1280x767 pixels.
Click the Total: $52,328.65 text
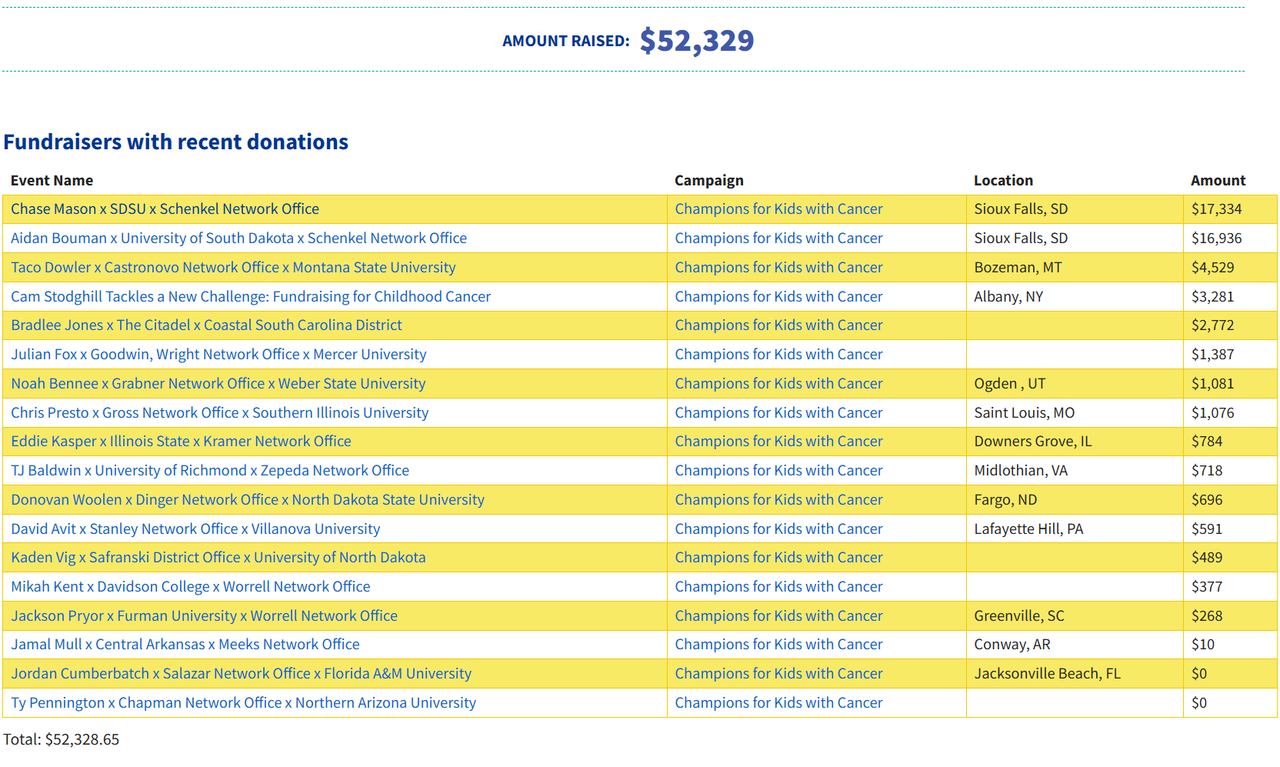pyautogui.click(x=61, y=740)
